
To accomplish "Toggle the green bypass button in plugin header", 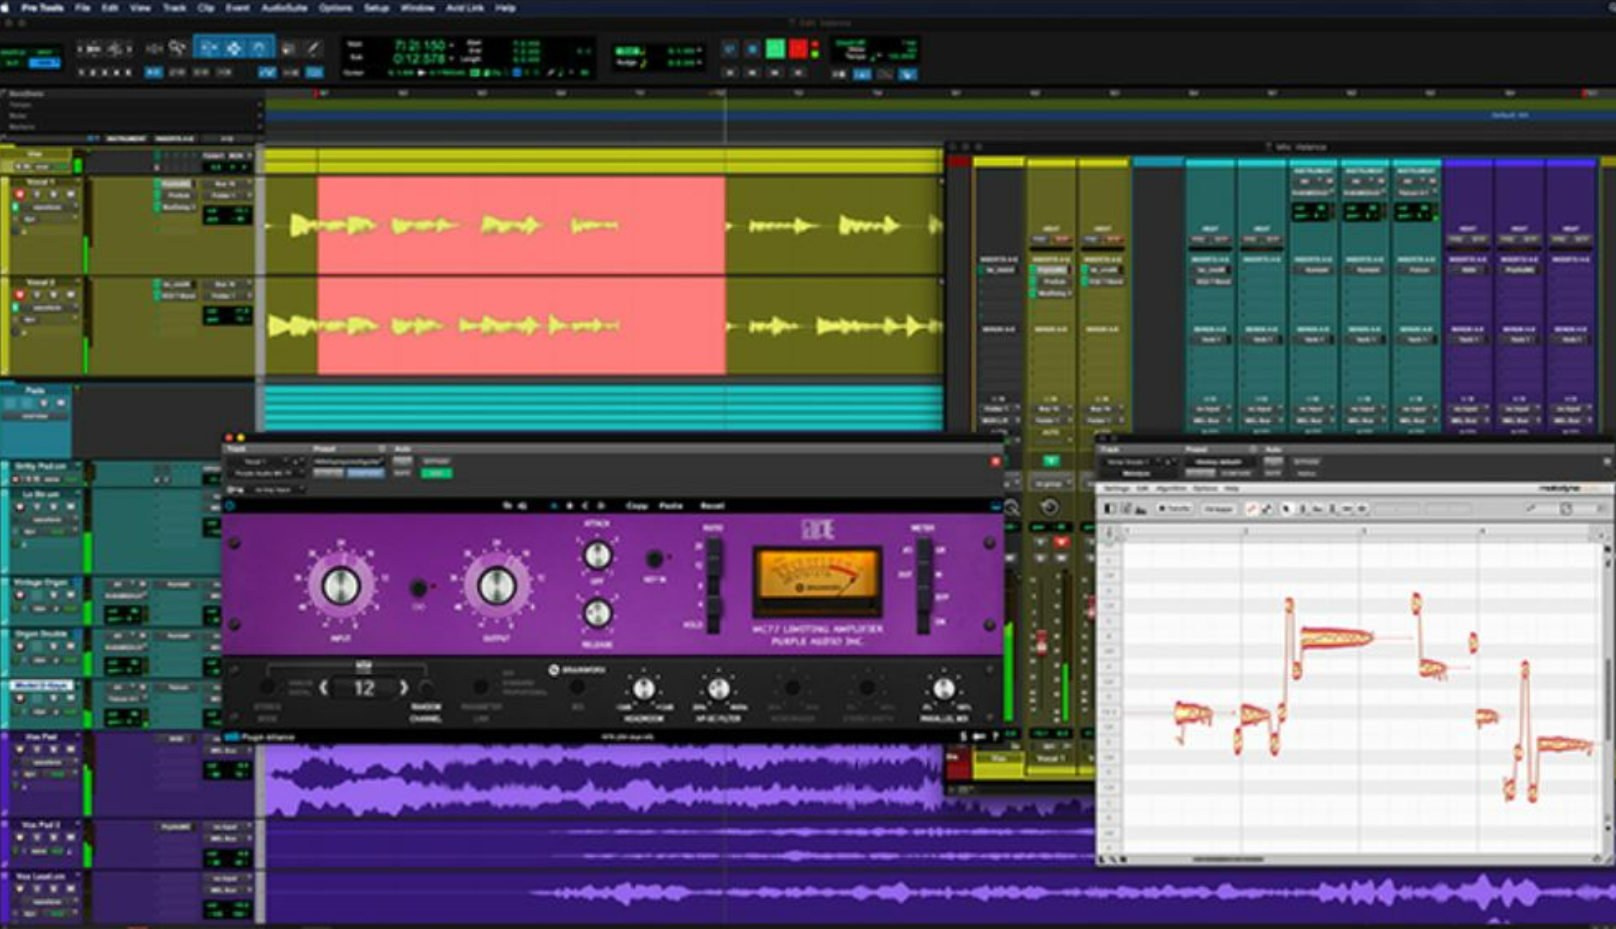I will pos(436,472).
